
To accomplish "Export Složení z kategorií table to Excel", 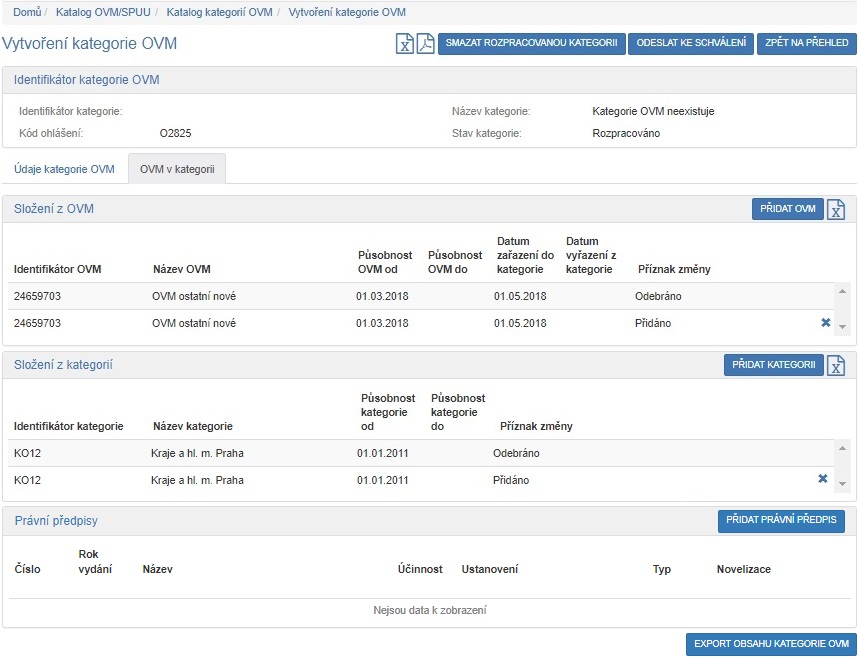I will click(837, 365).
